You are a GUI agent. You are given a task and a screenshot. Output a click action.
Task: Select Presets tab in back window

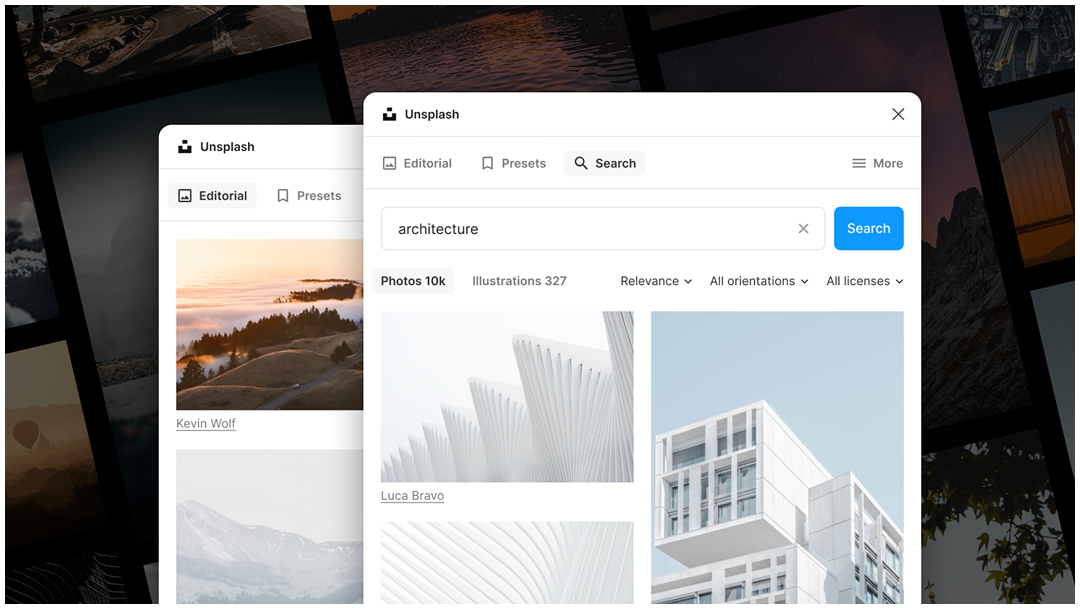click(x=309, y=196)
